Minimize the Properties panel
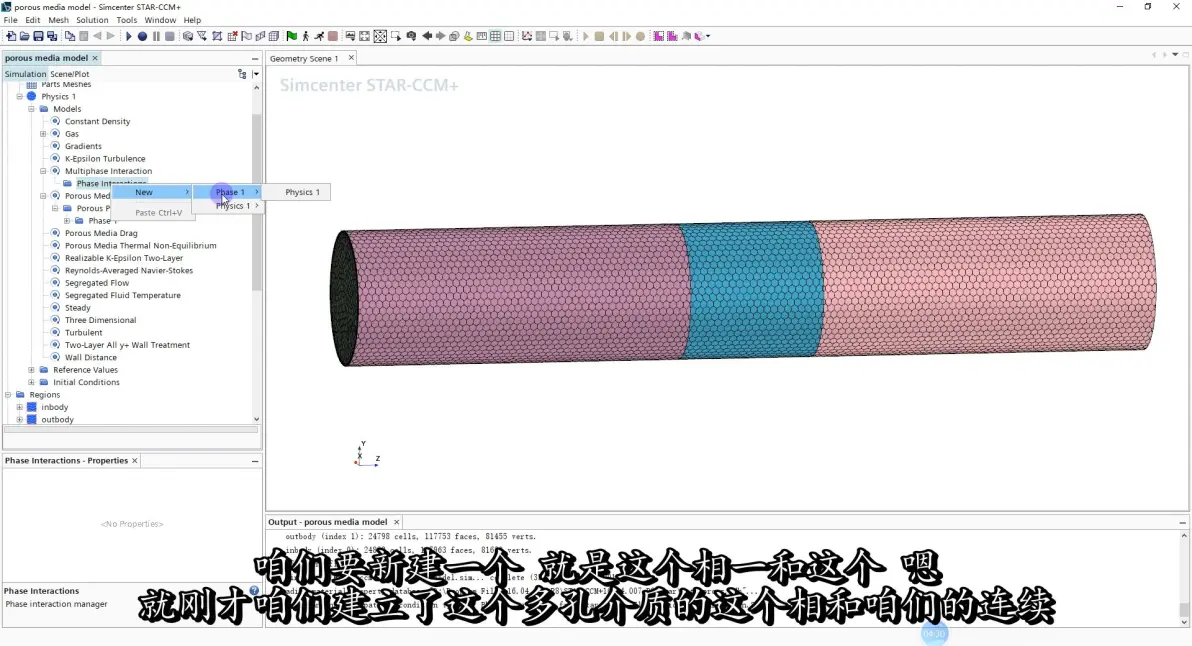This screenshot has height=646, width=1192. pos(255,461)
